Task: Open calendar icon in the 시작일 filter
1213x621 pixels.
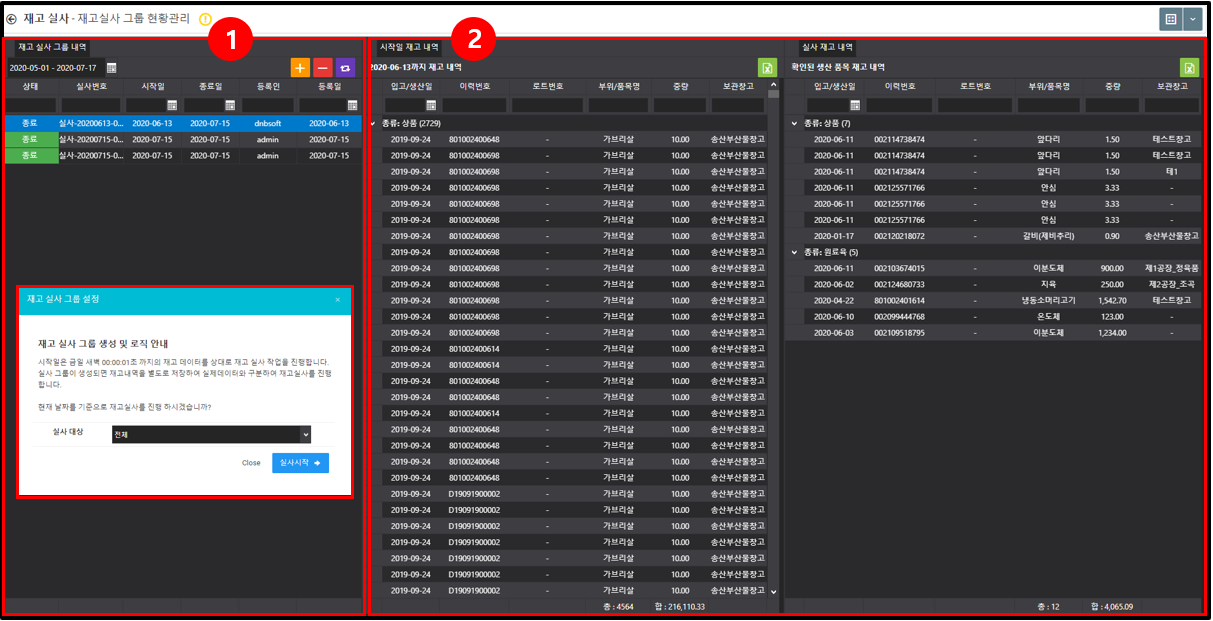Action: [172, 105]
